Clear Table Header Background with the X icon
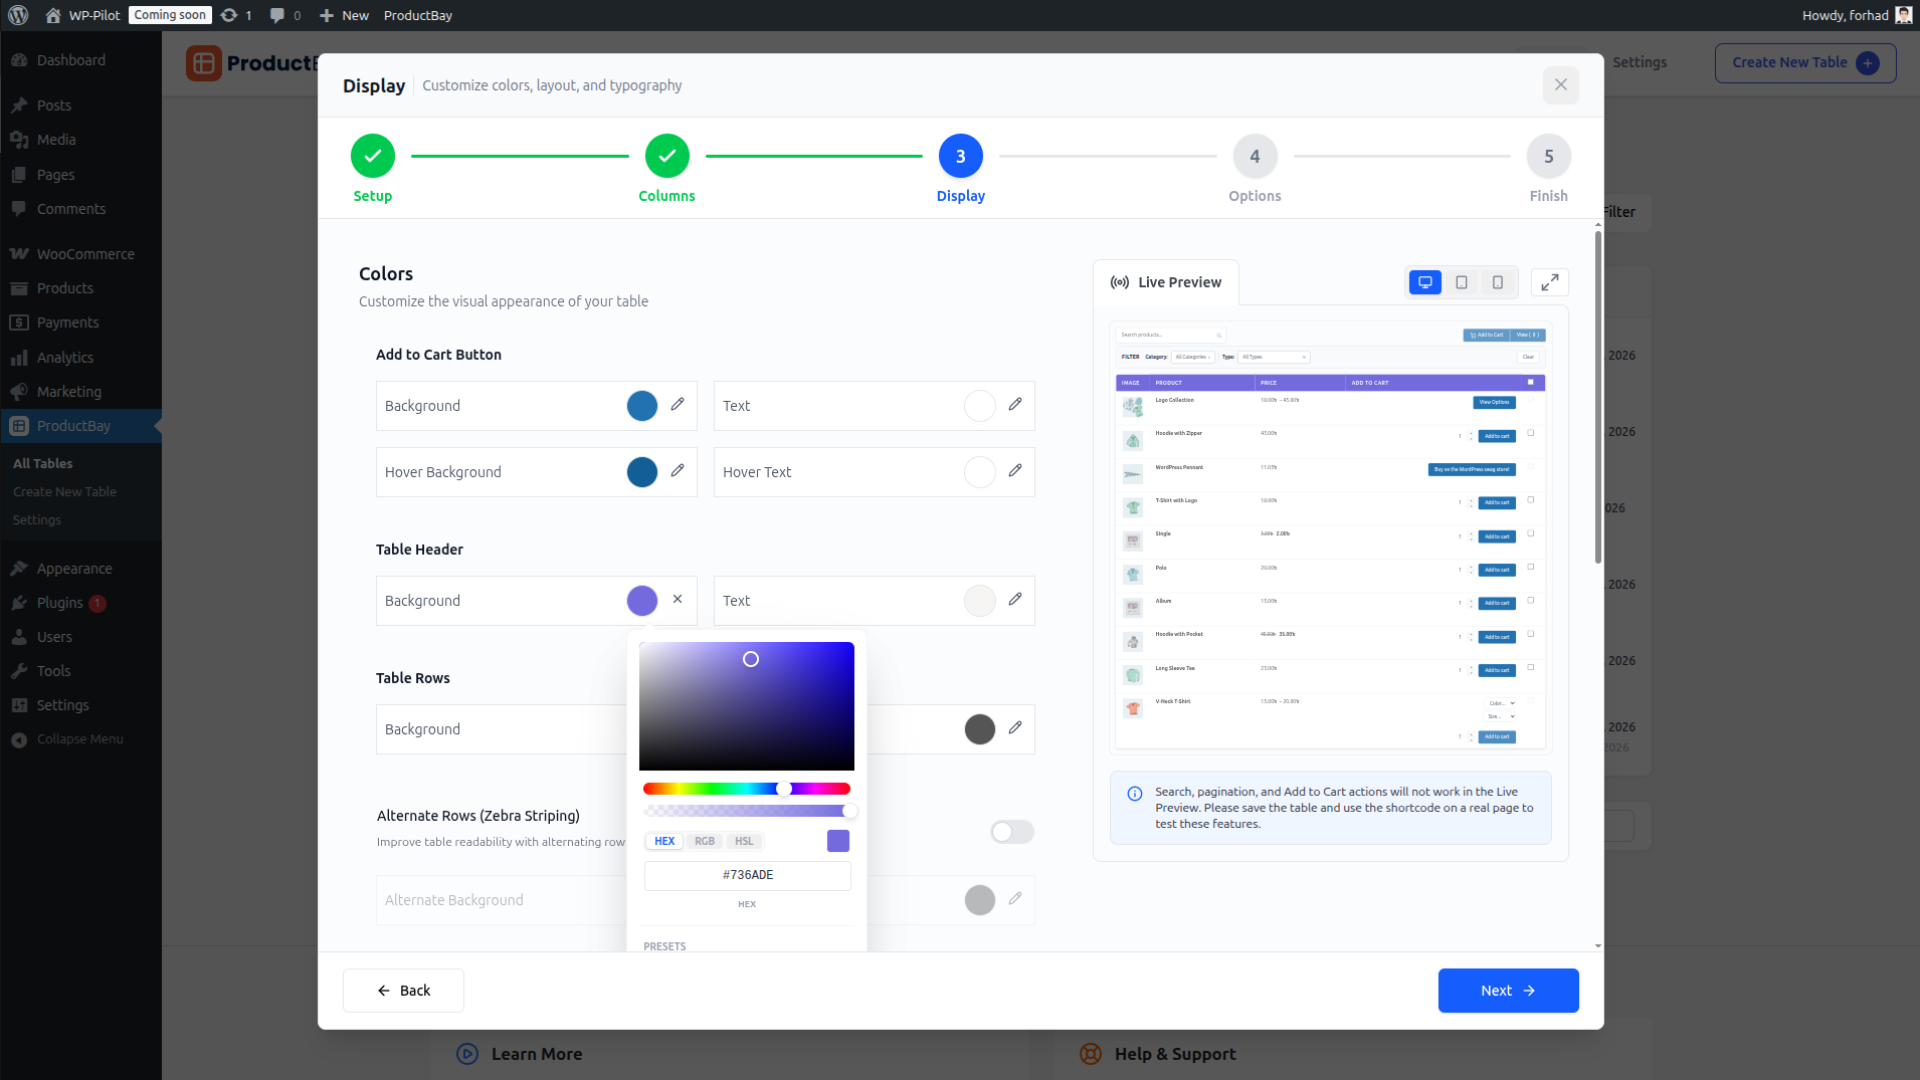1920x1080 pixels. pos(678,600)
